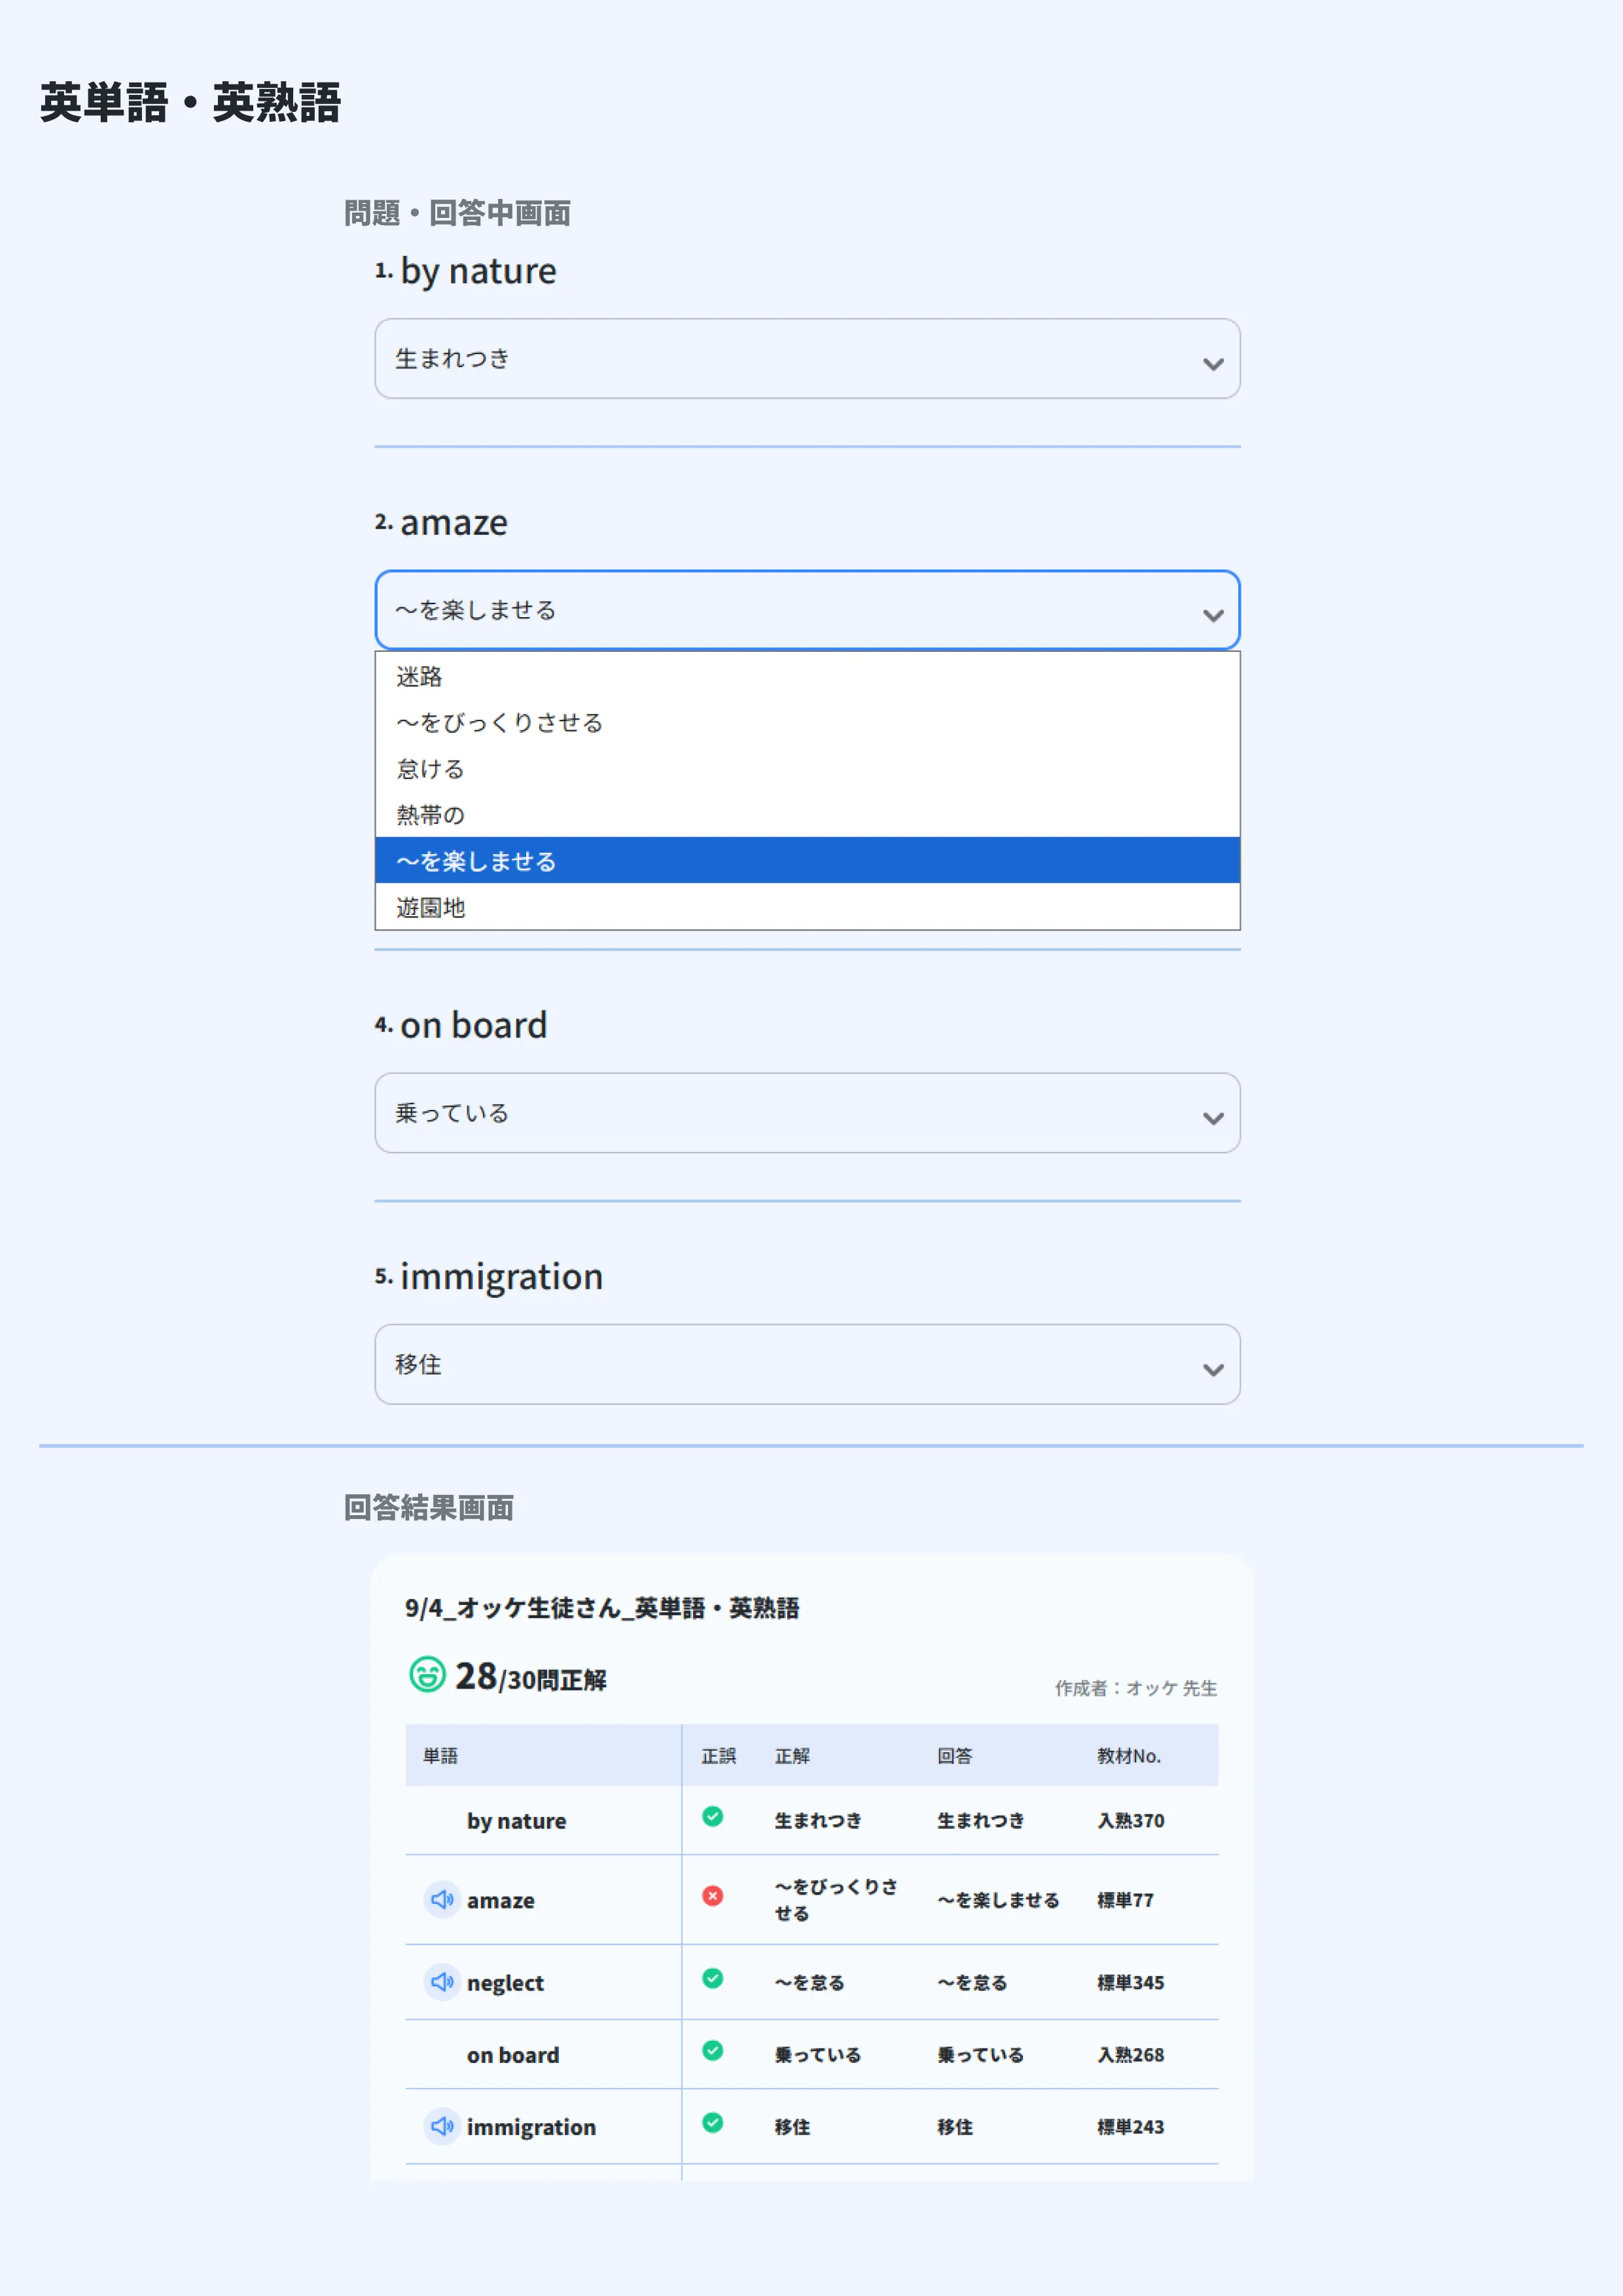Choose the 遊園地 option
Screen dimensions: 1623x2296
(x=431, y=907)
